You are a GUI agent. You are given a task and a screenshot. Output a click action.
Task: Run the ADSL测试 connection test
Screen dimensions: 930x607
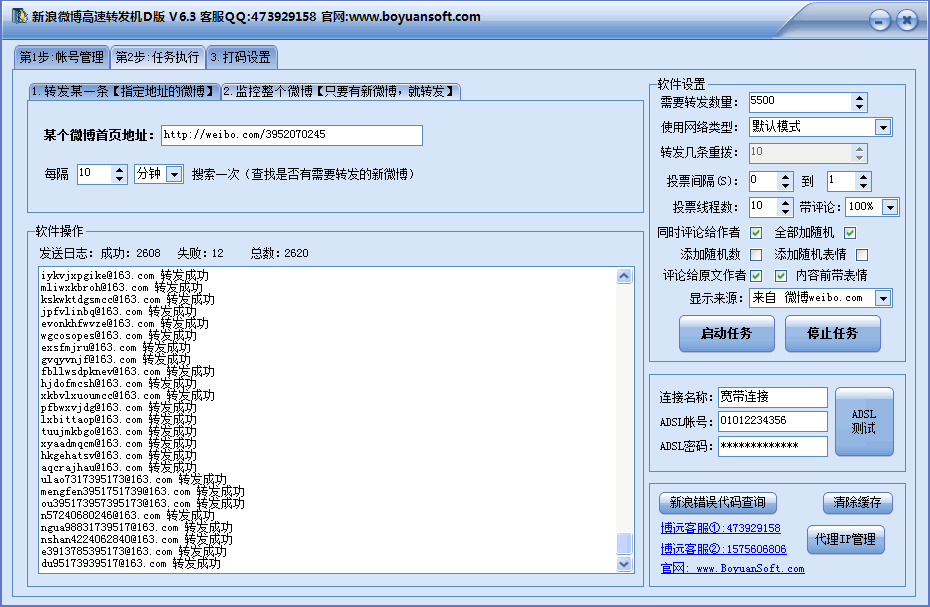click(x=864, y=421)
